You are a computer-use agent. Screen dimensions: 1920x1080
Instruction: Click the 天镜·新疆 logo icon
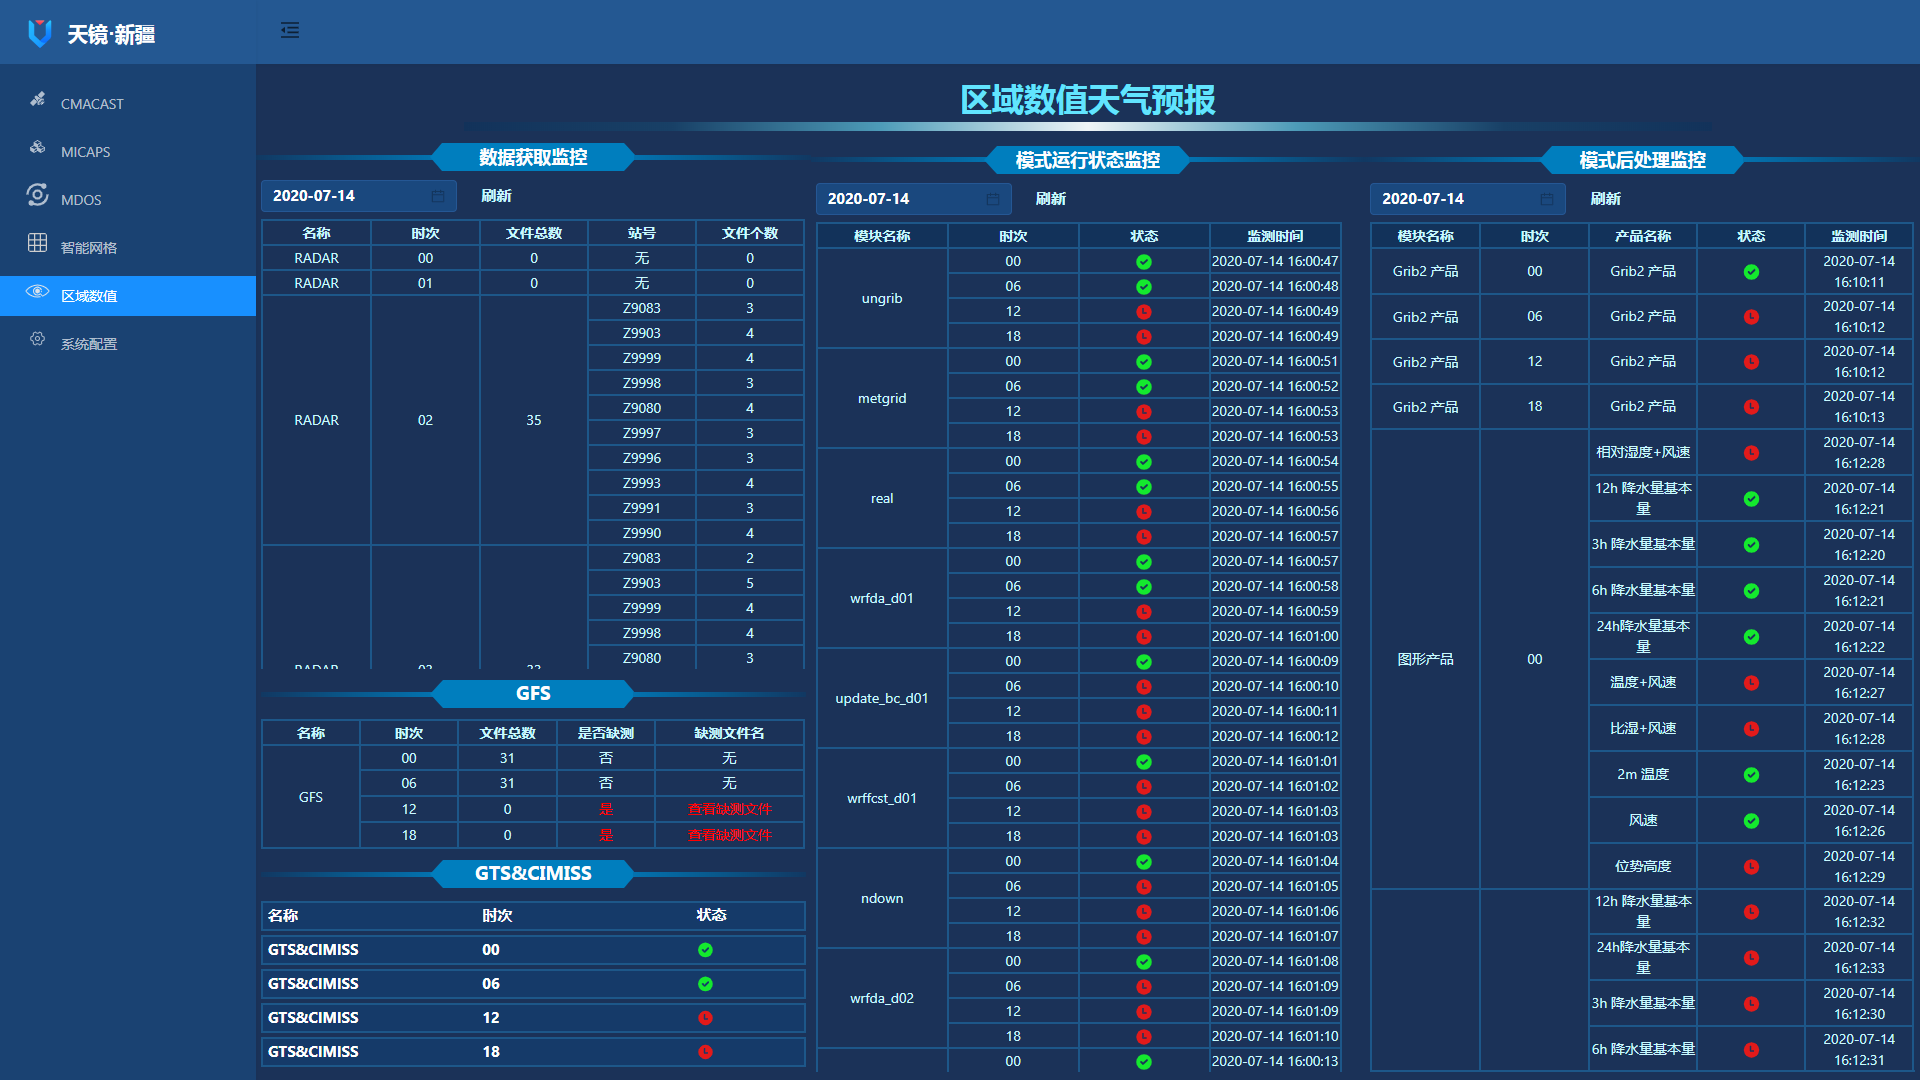(x=40, y=34)
